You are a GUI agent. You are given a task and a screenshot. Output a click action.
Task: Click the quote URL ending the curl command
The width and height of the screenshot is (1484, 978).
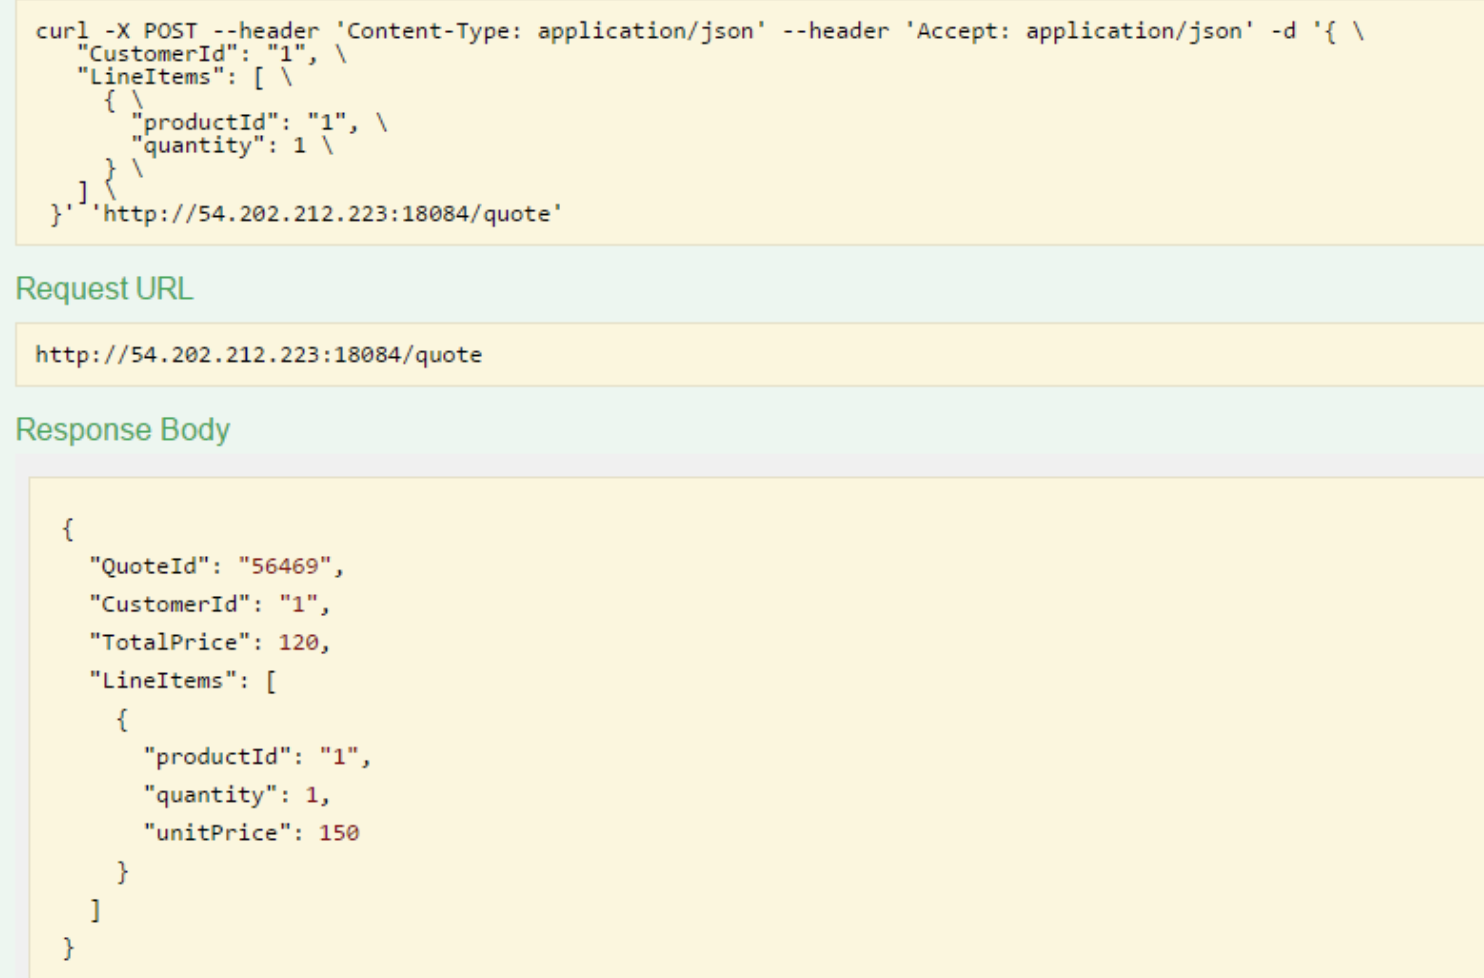pos(332,214)
